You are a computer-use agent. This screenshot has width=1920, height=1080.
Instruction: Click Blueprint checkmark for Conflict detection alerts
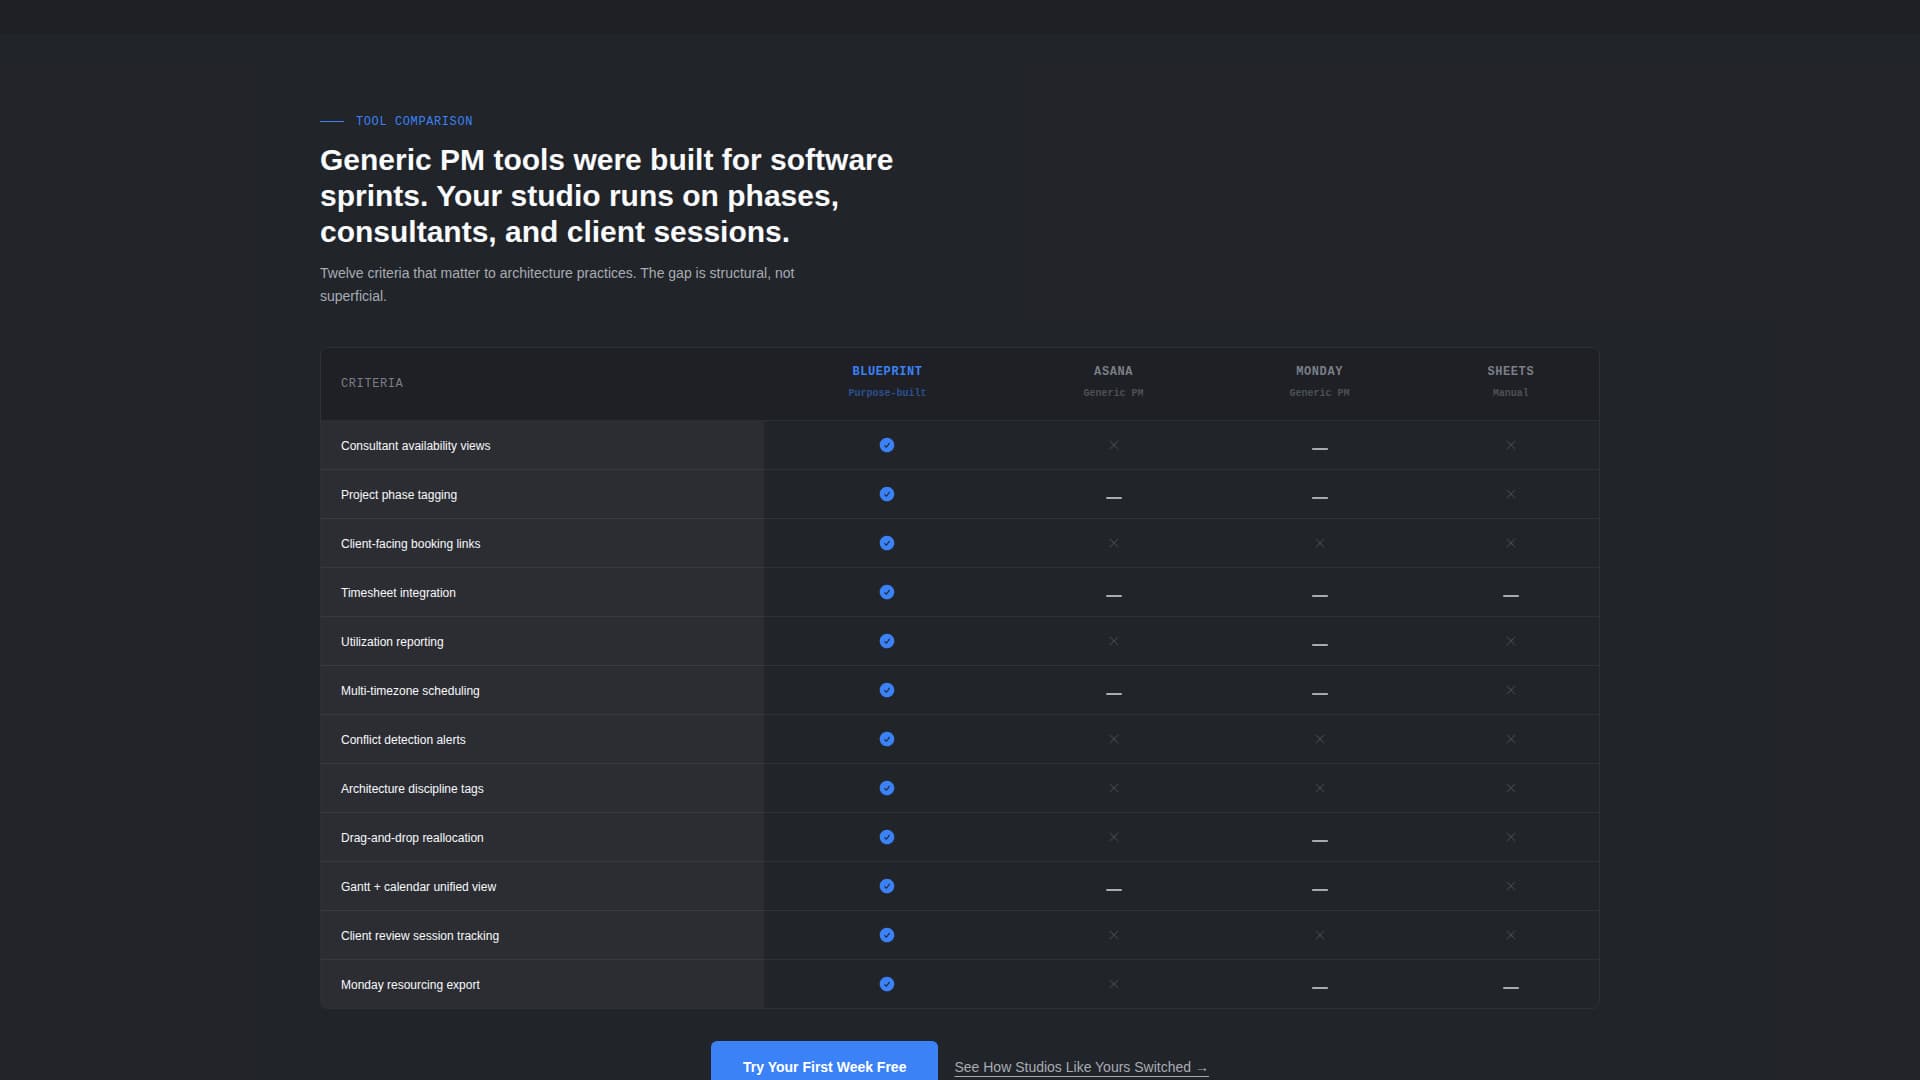[x=887, y=739]
